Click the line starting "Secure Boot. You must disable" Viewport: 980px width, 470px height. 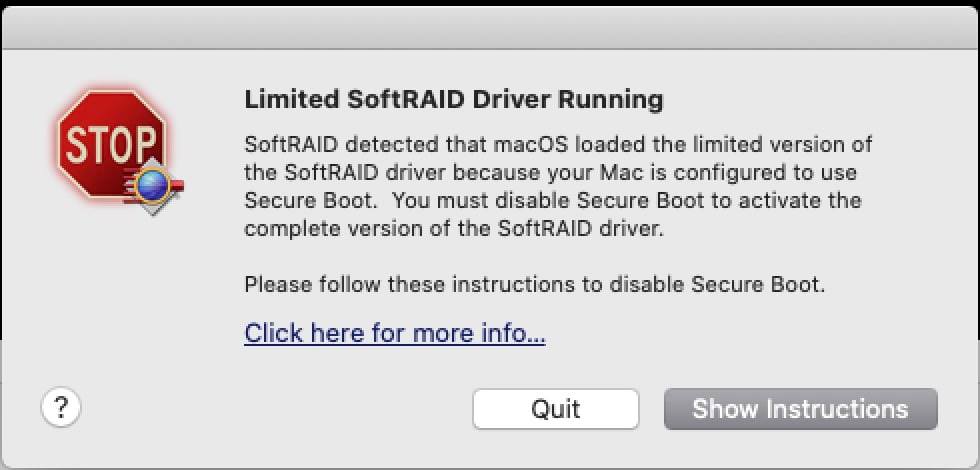pyautogui.click(x=552, y=200)
